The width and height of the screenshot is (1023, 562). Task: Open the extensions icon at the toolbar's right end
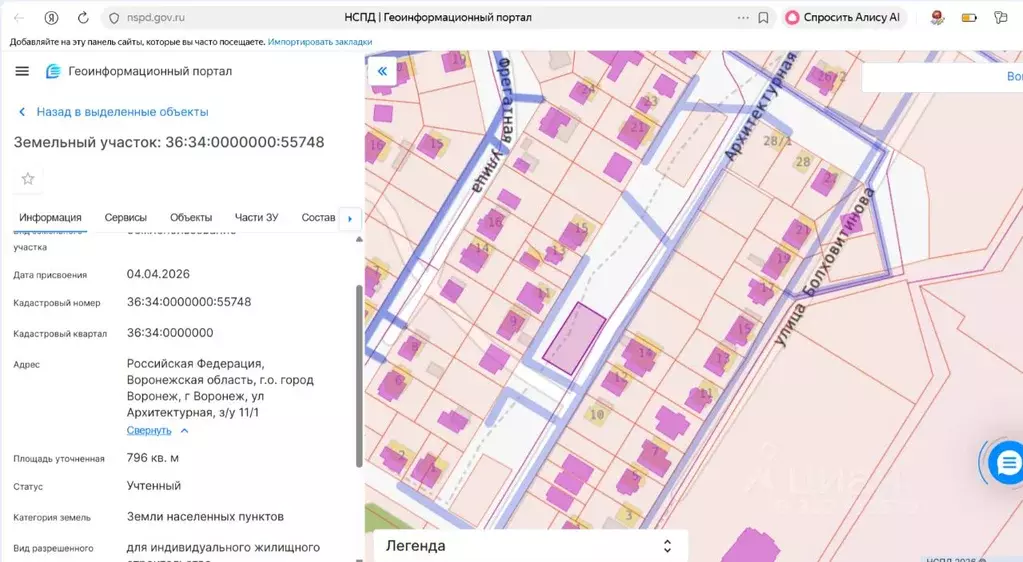pyautogui.click(x=1000, y=18)
